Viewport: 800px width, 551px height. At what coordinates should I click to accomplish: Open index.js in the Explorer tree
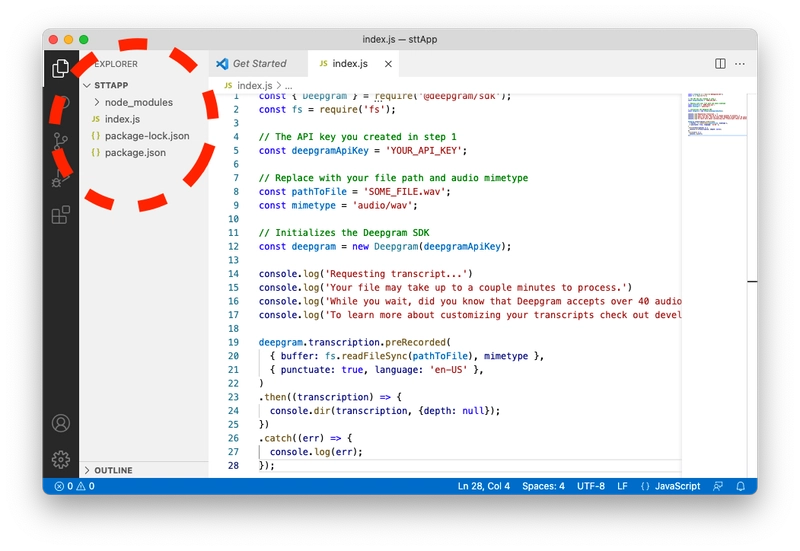pos(122,119)
